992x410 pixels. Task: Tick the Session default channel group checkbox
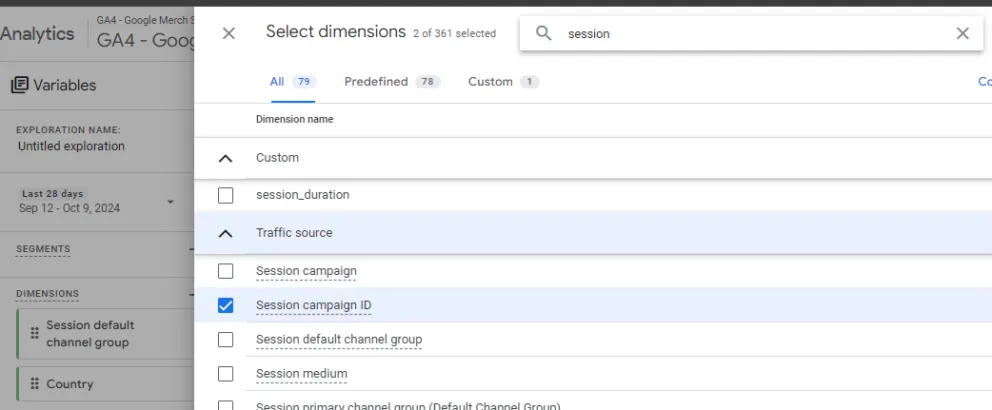click(226, 339)
